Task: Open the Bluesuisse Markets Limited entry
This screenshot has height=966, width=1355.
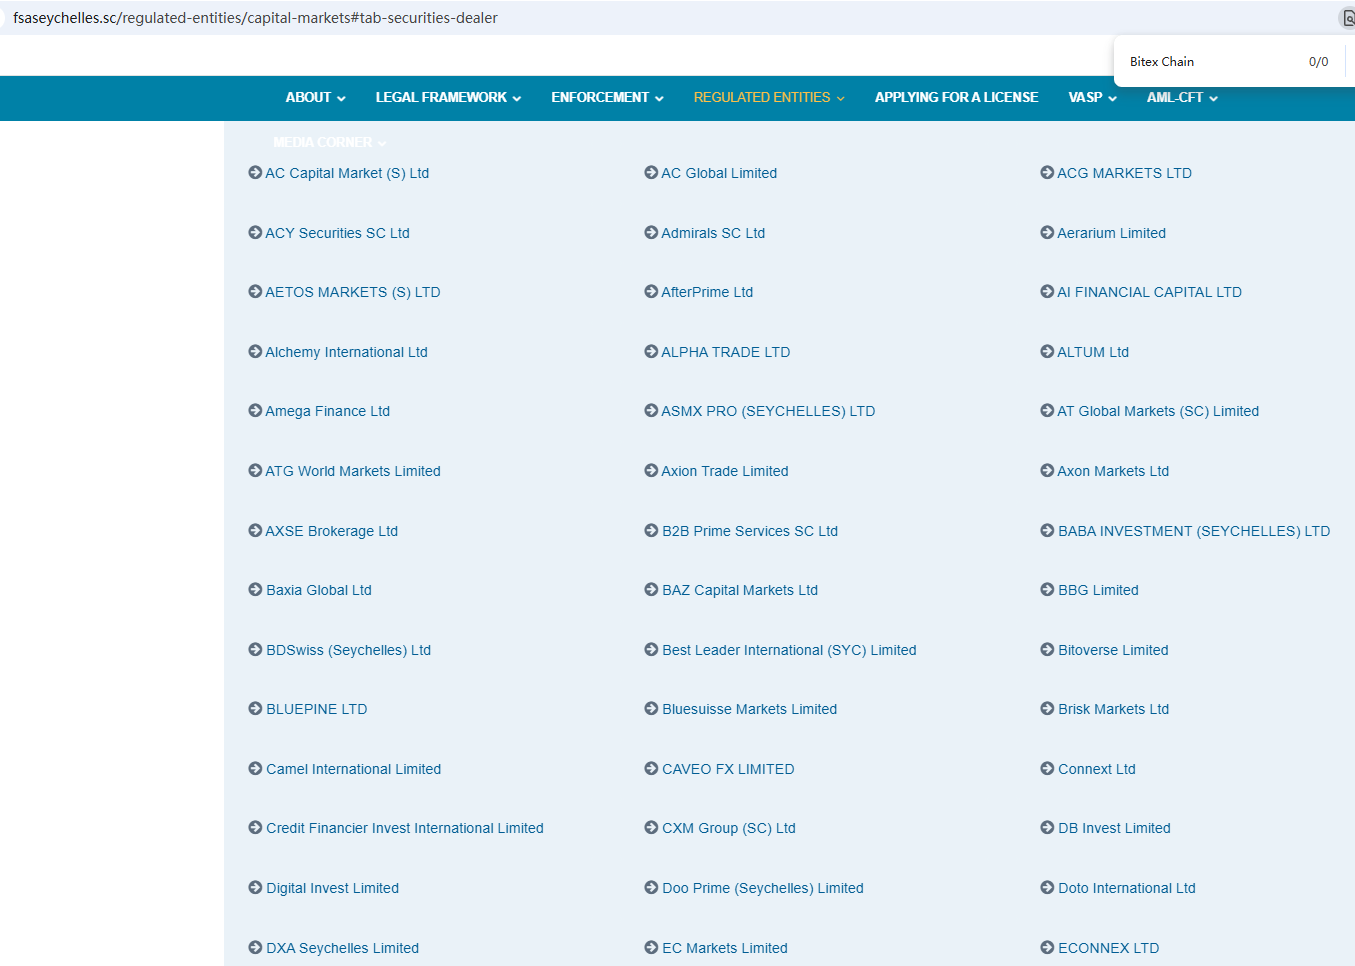Action: (x=749, y=709)
